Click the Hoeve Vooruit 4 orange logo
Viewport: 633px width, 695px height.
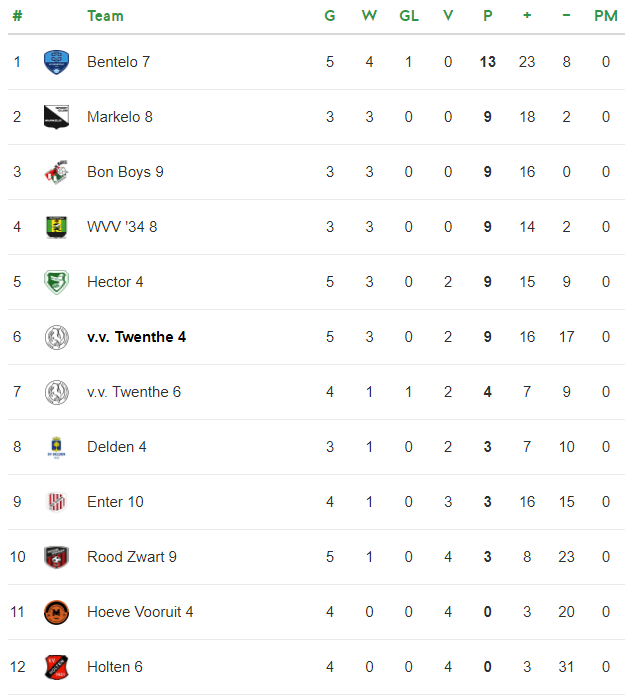[56, 612]
